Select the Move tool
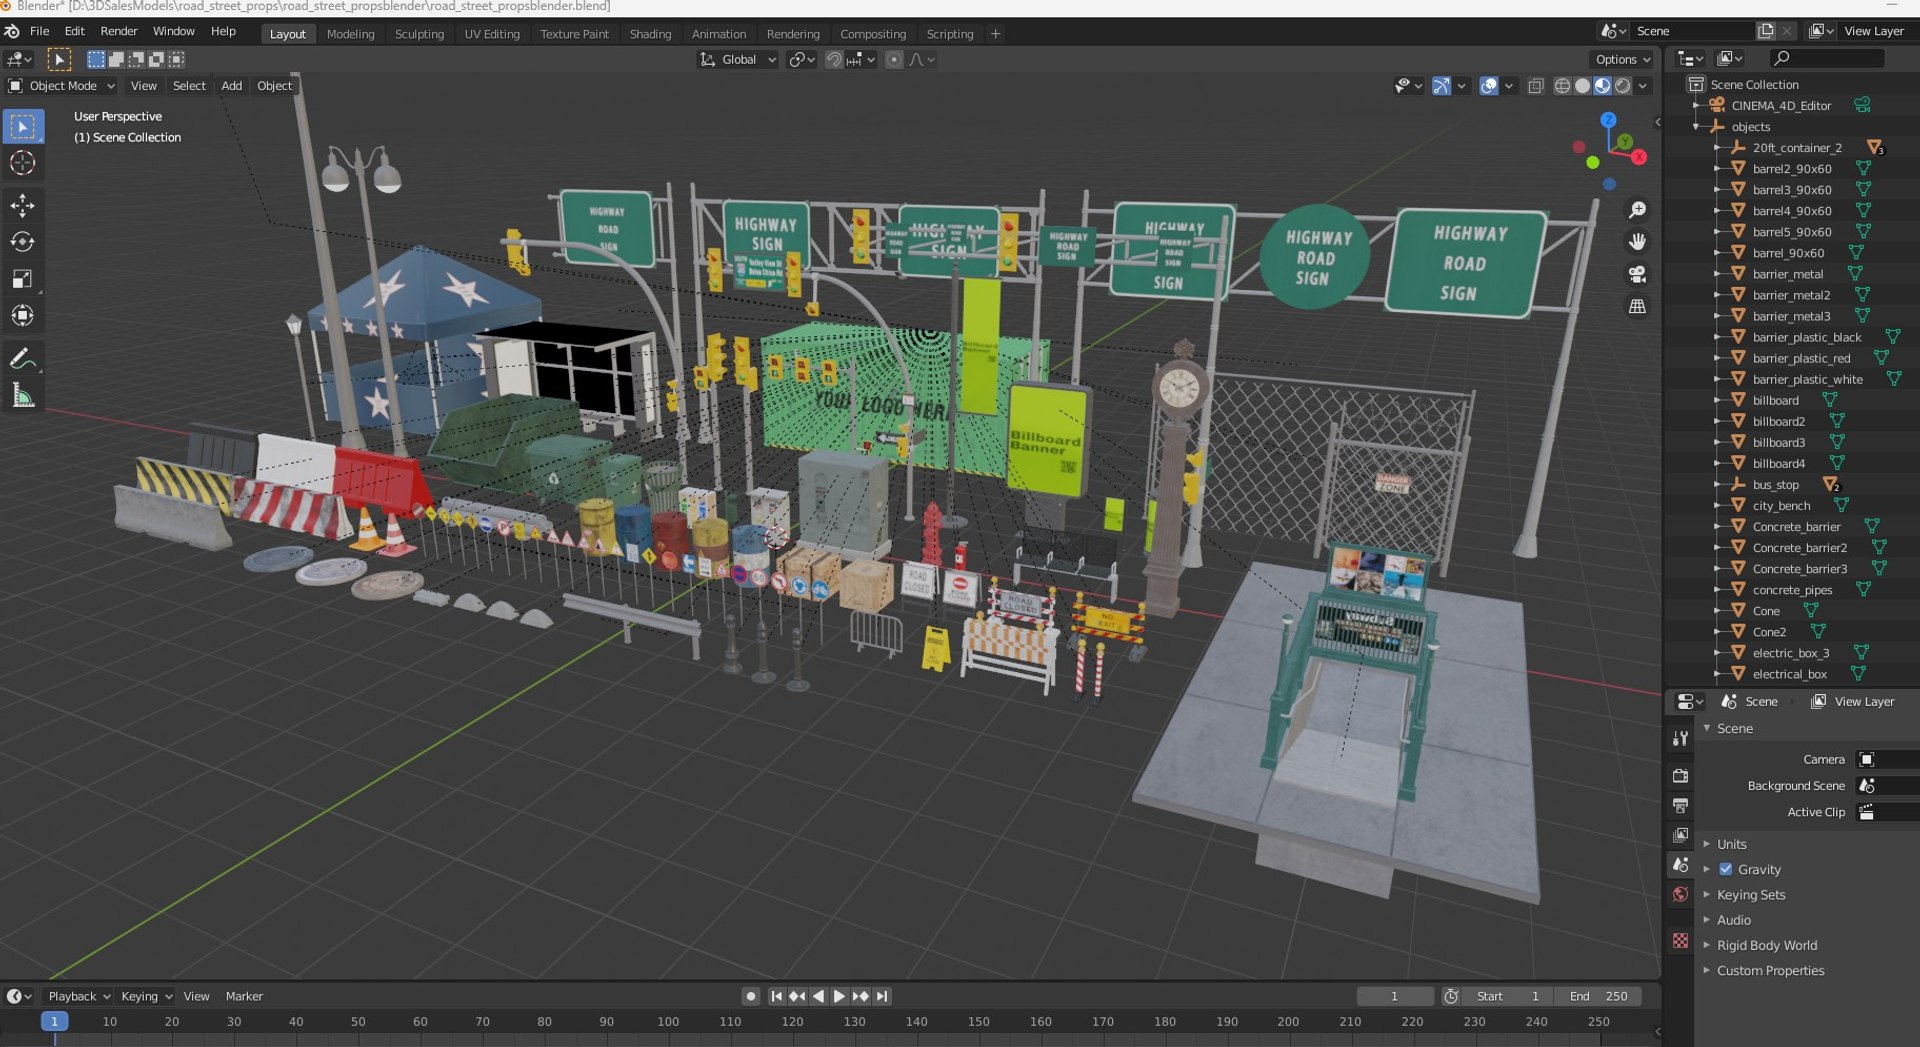Image resolution: width=1920 pixels, height=1047 pixels. pyautogui.click(x=22, y=205)
